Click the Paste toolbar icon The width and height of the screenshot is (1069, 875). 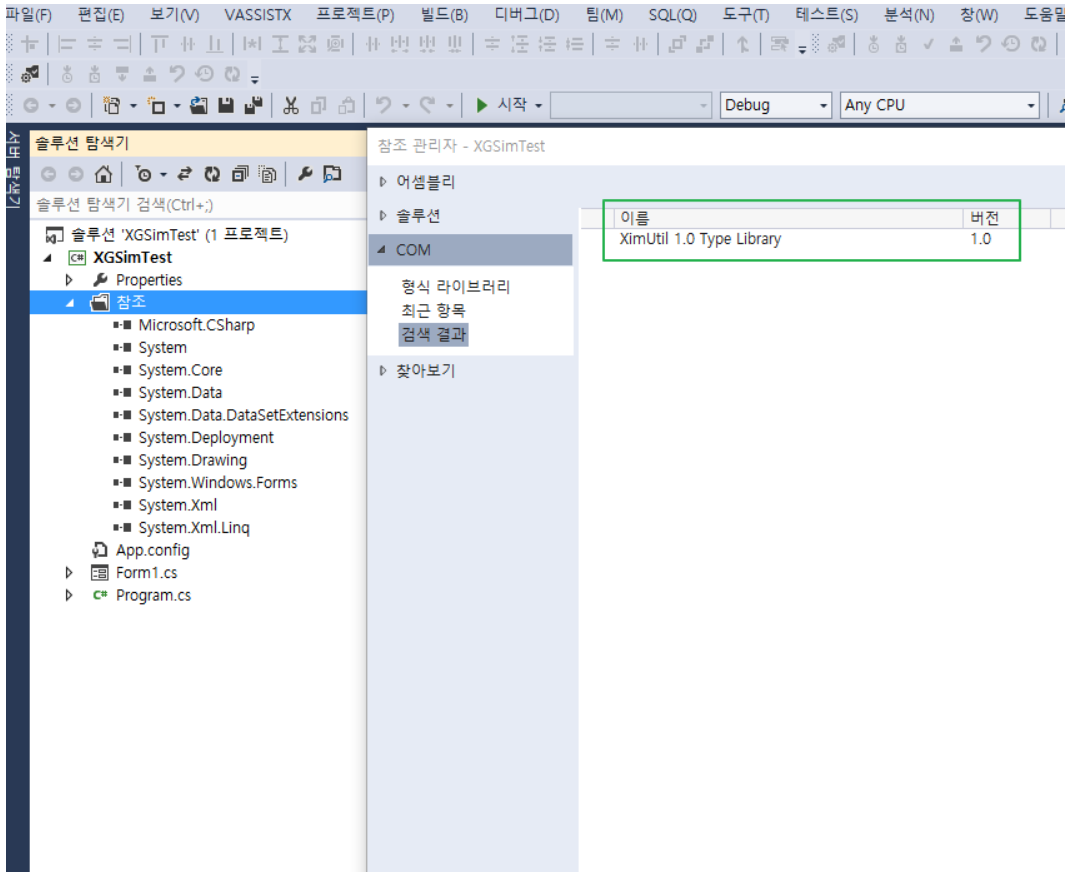[x=344, y=106]
